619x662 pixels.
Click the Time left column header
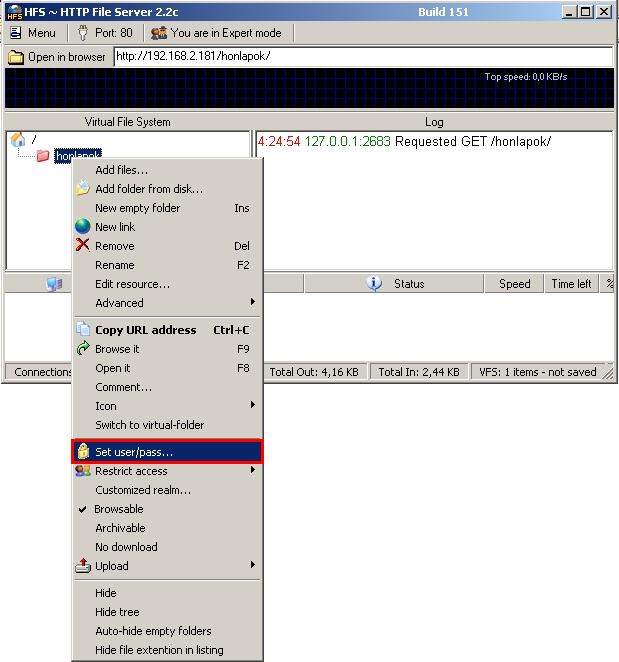pyautogui.click(x=571, y=283)
